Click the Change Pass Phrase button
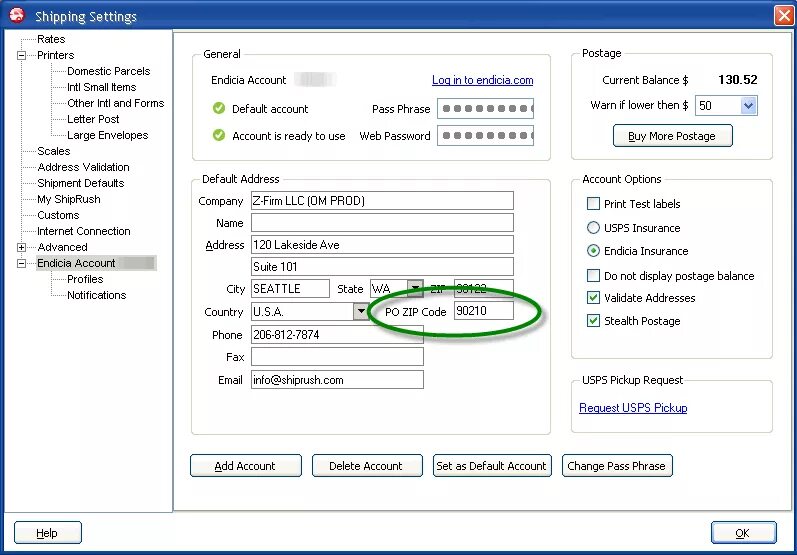Viewport: 797px width, 555px height. pyautogui.click(x=617, y=466)
